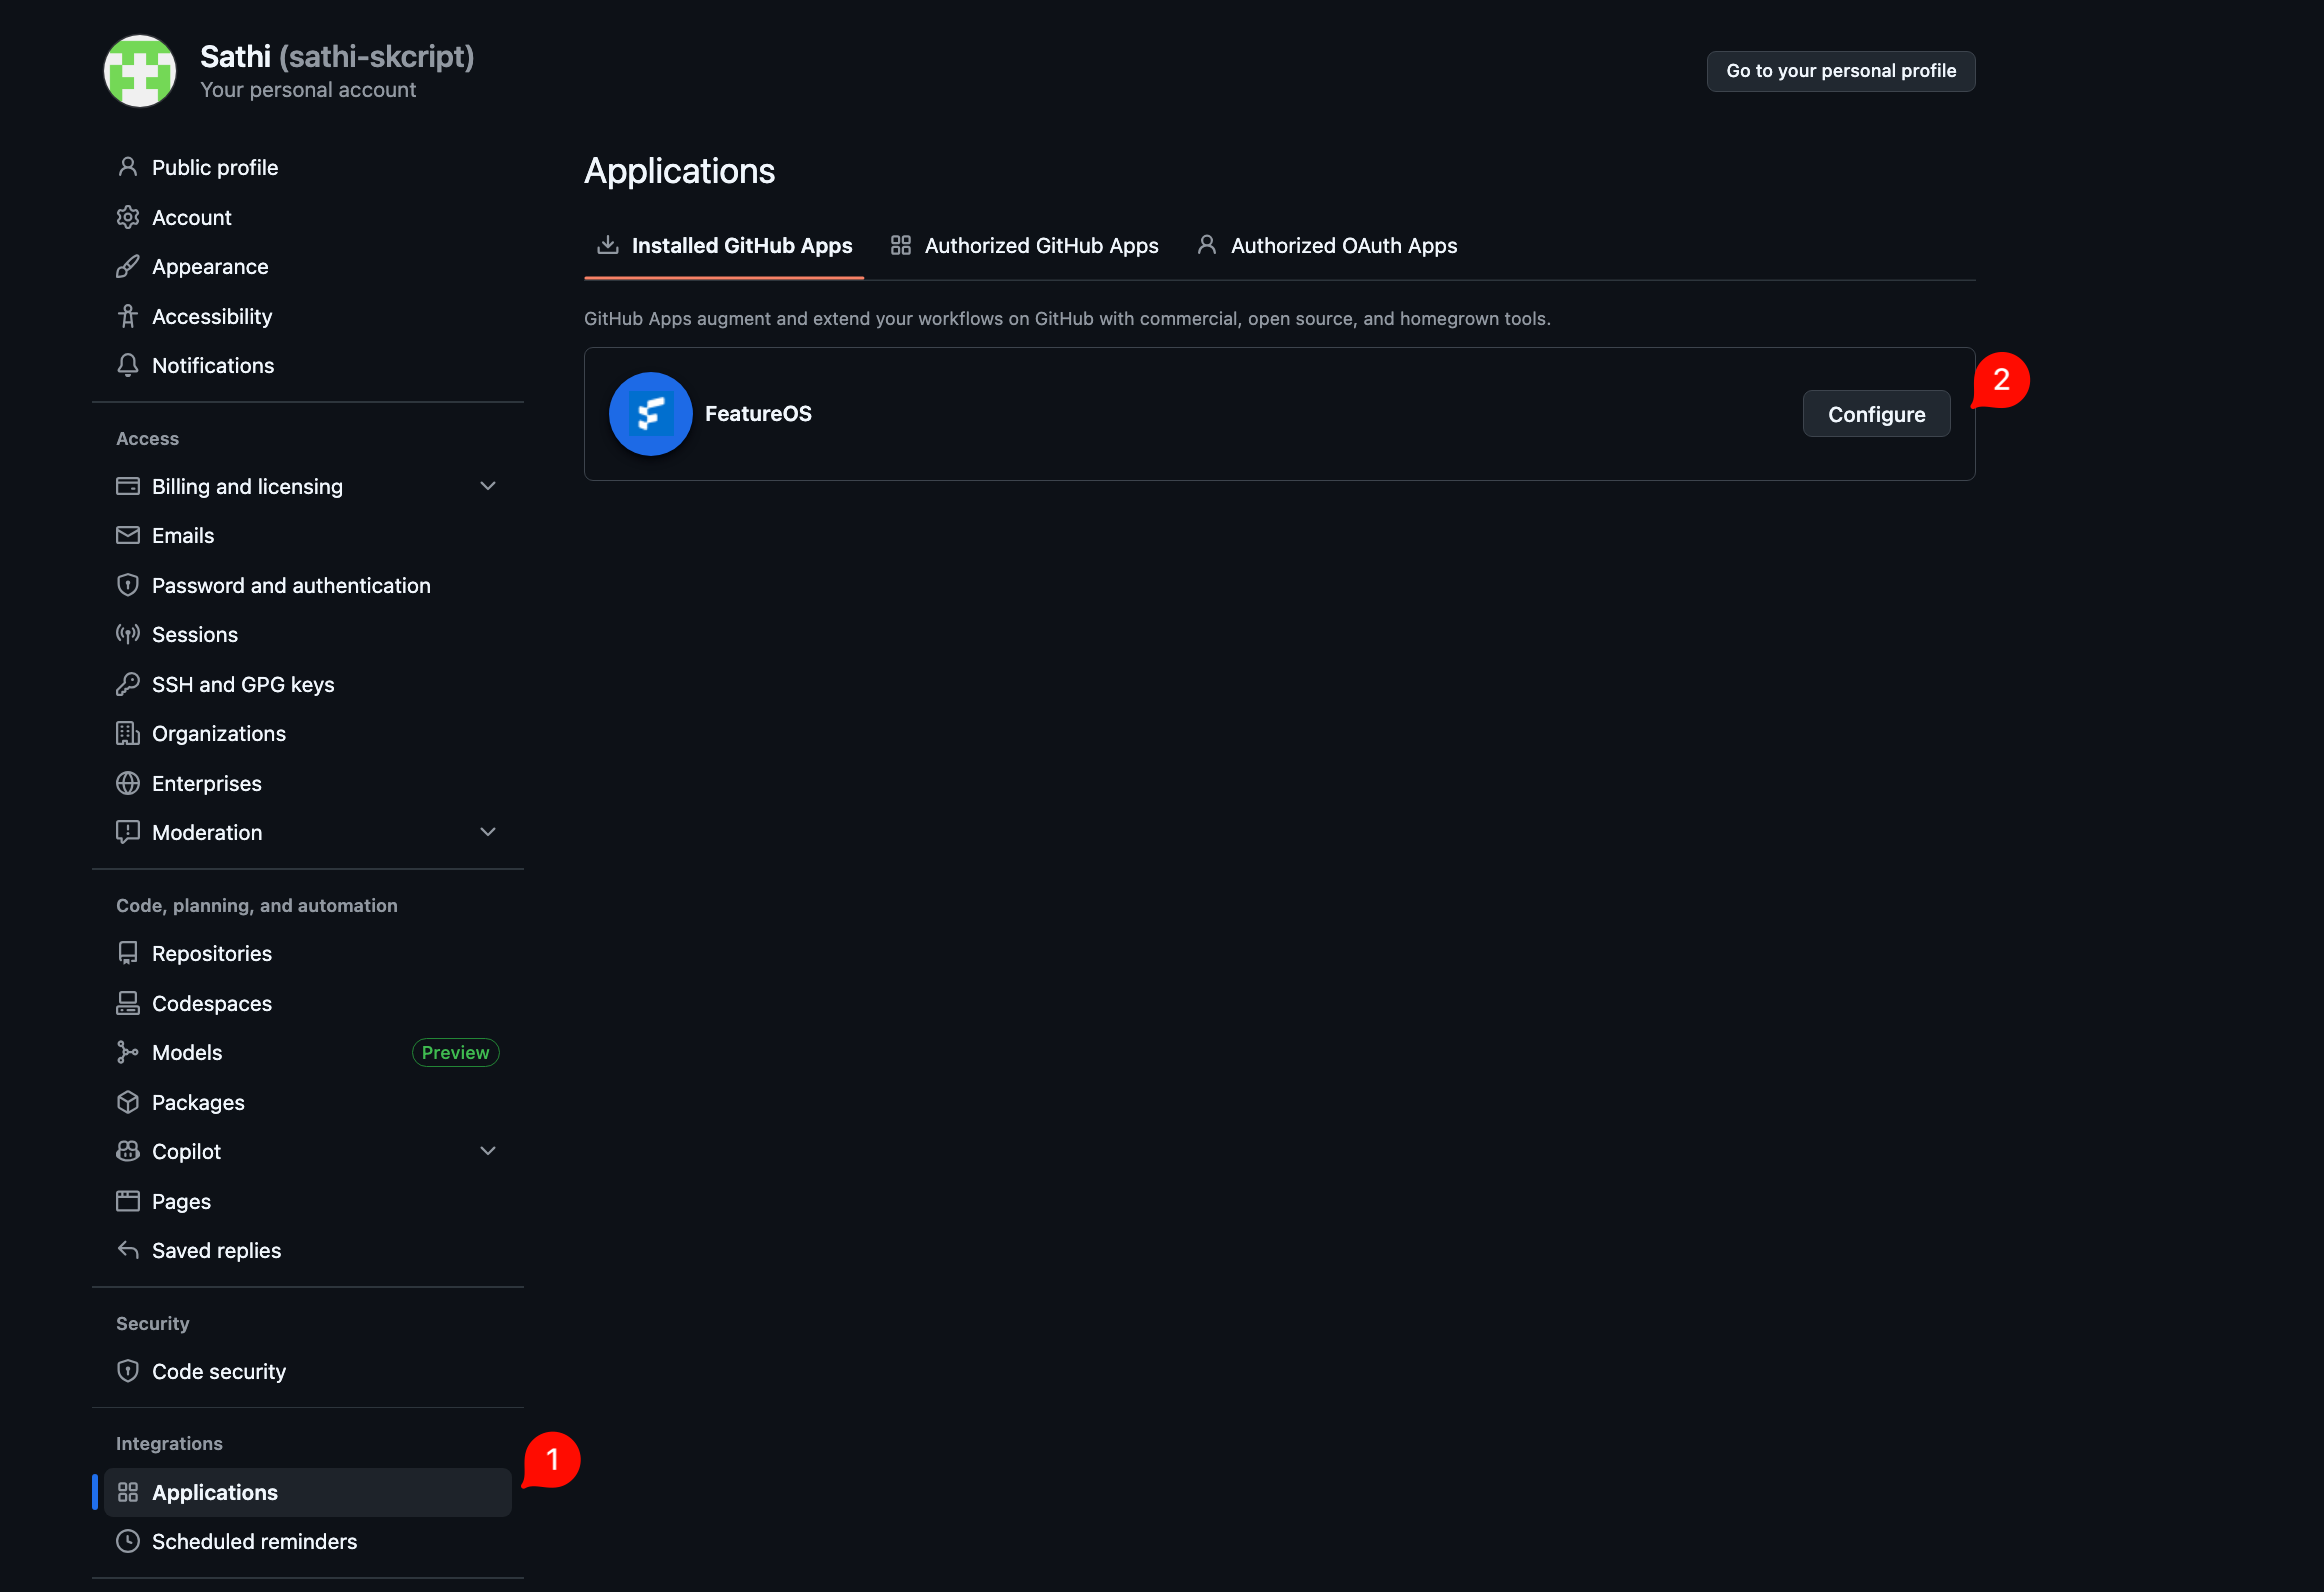Click the Packages box icon
This screenshot has height=1592, width=2324.
[128, 1102]
